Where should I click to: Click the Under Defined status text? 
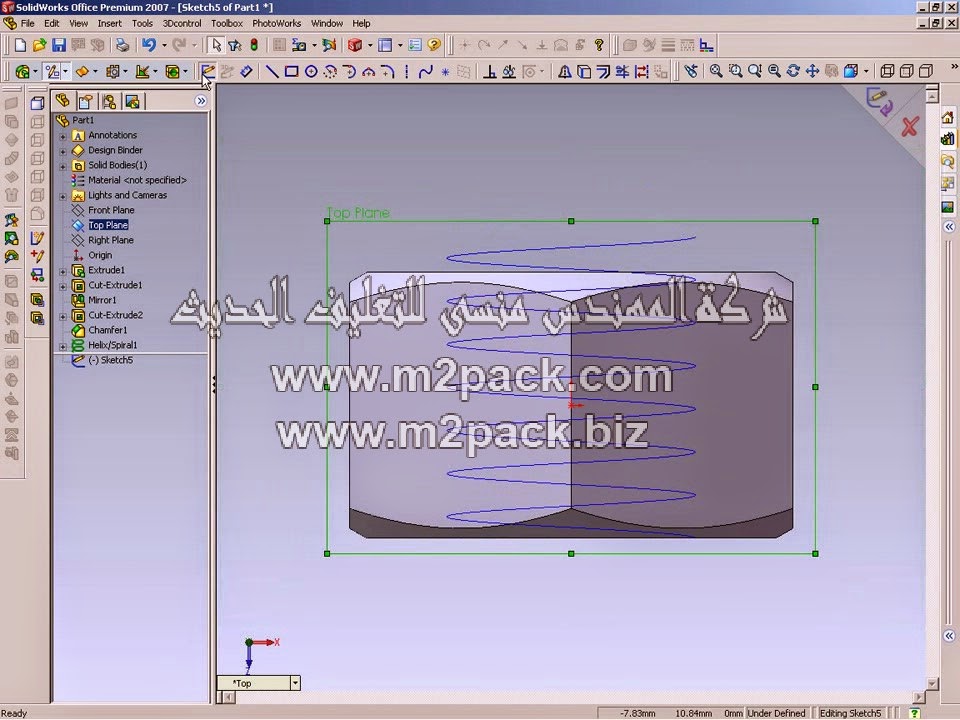[776, 713]
